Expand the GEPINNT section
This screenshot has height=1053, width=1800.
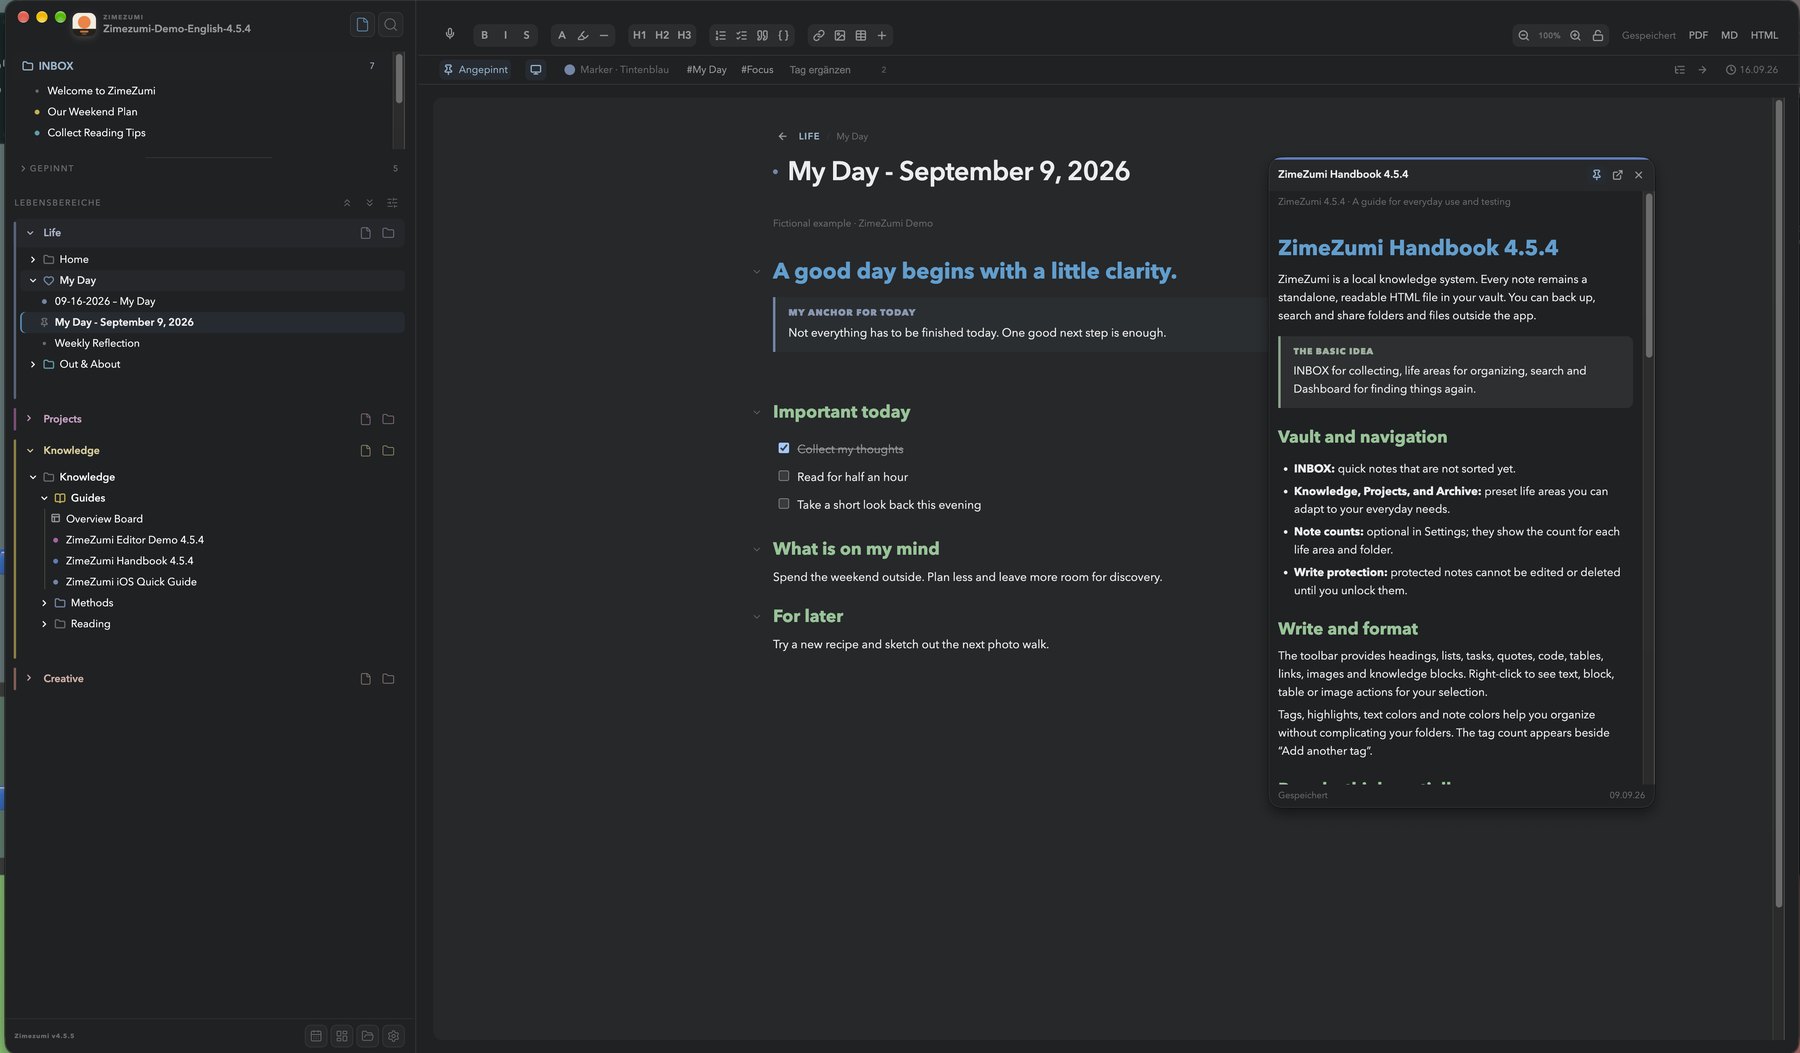23,168
